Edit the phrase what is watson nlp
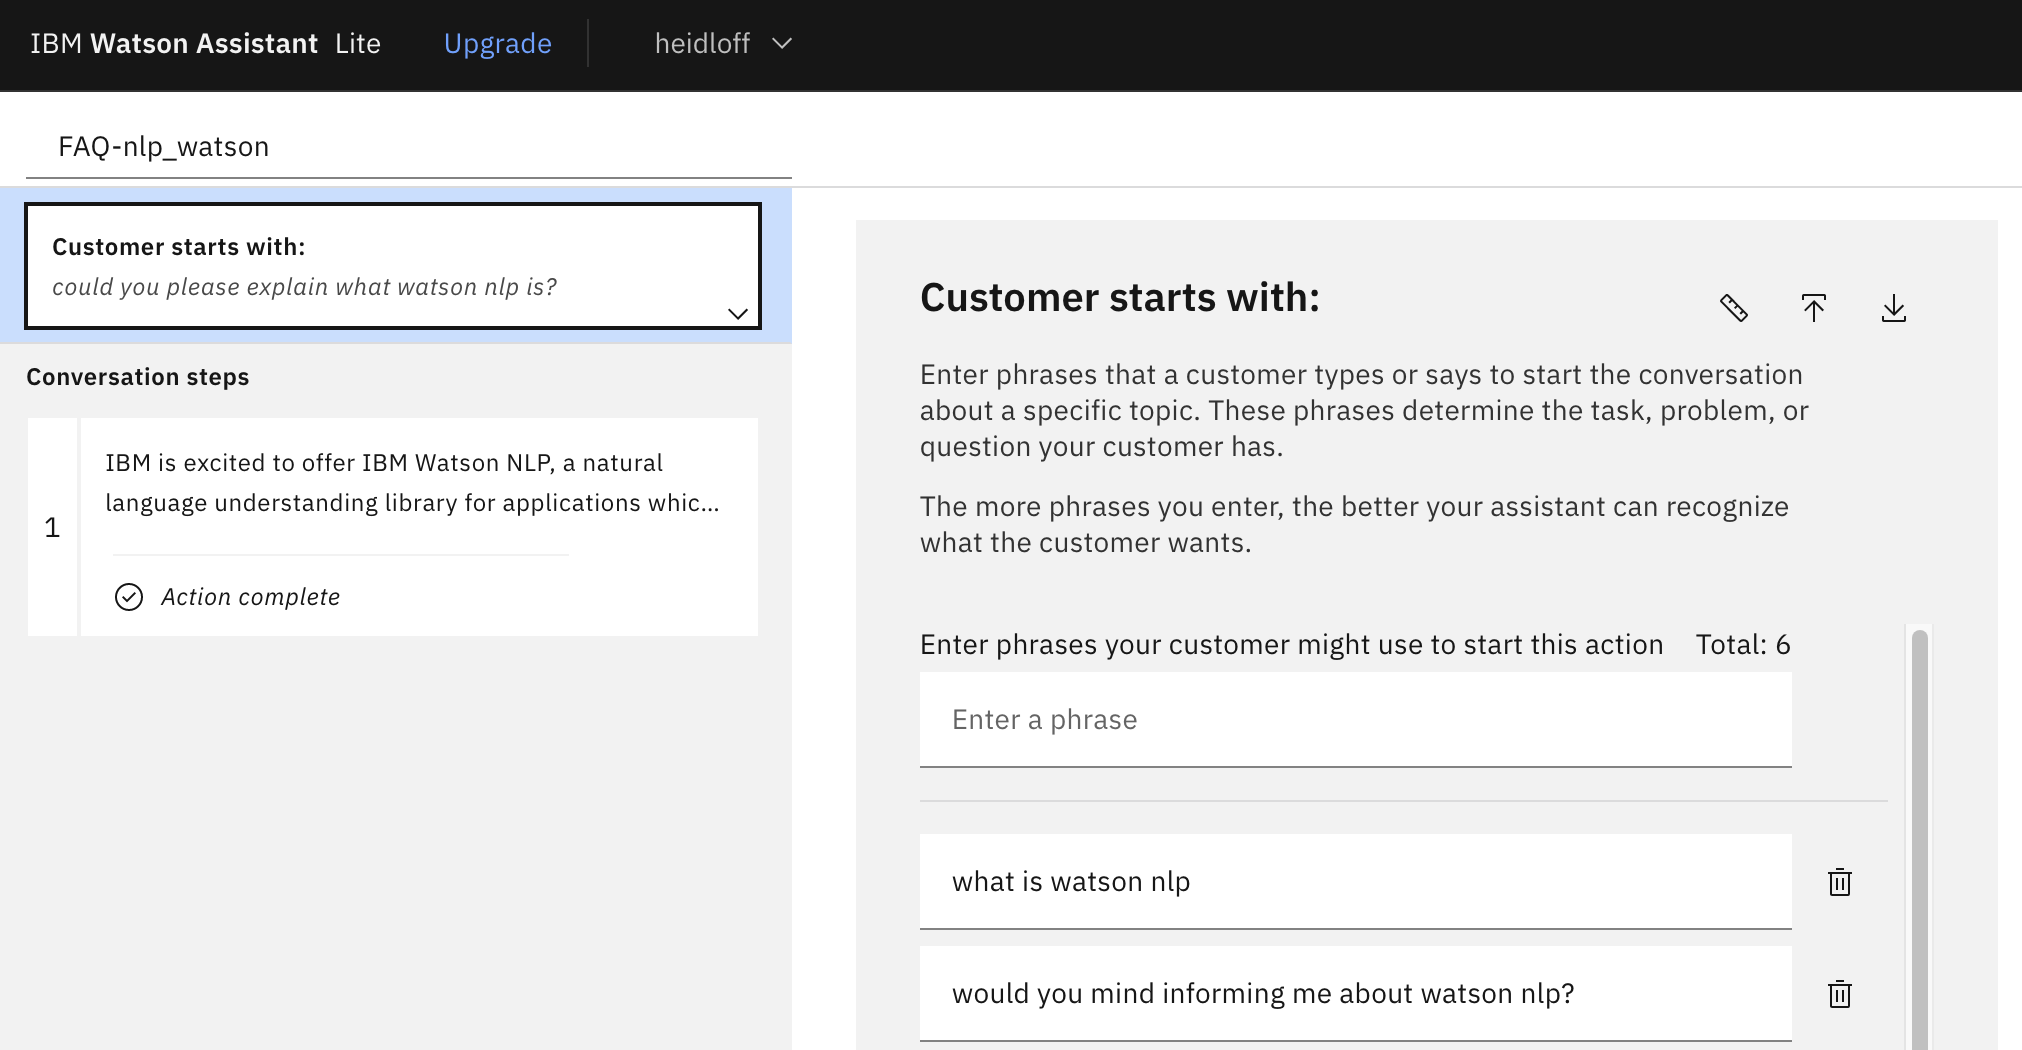The height and width of the screenshot is (1050, 2022). 1355,882
